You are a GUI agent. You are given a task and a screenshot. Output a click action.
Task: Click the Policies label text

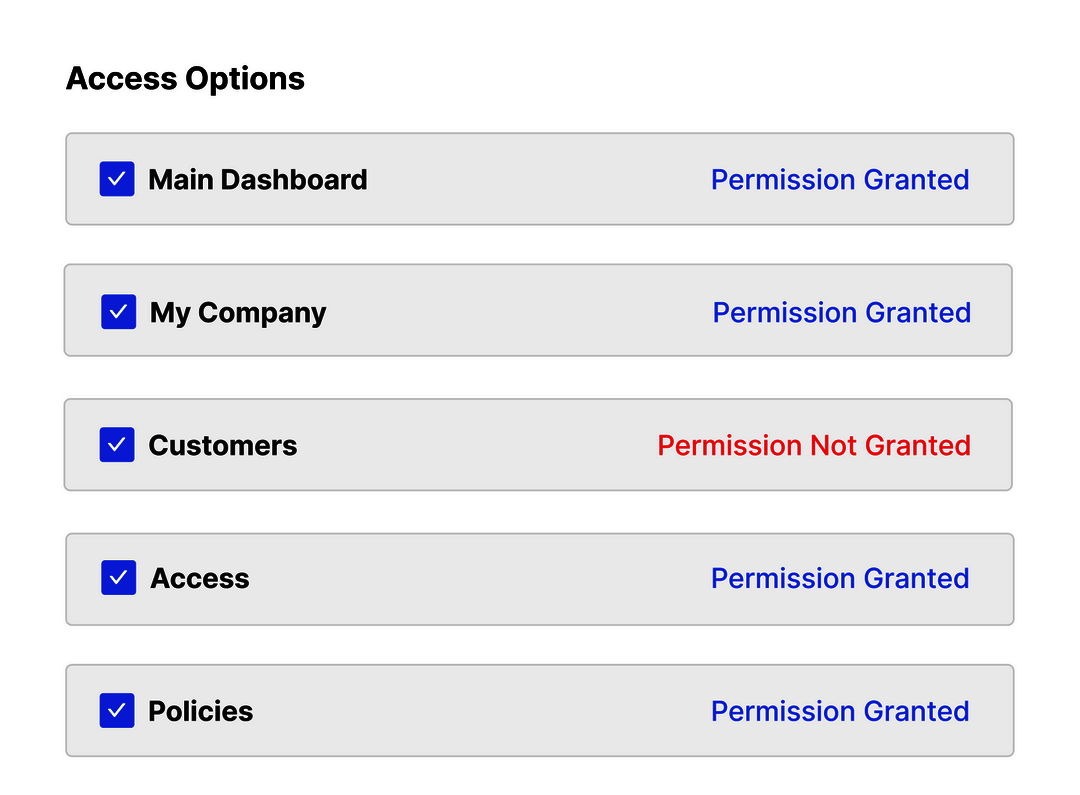[201, 712]
